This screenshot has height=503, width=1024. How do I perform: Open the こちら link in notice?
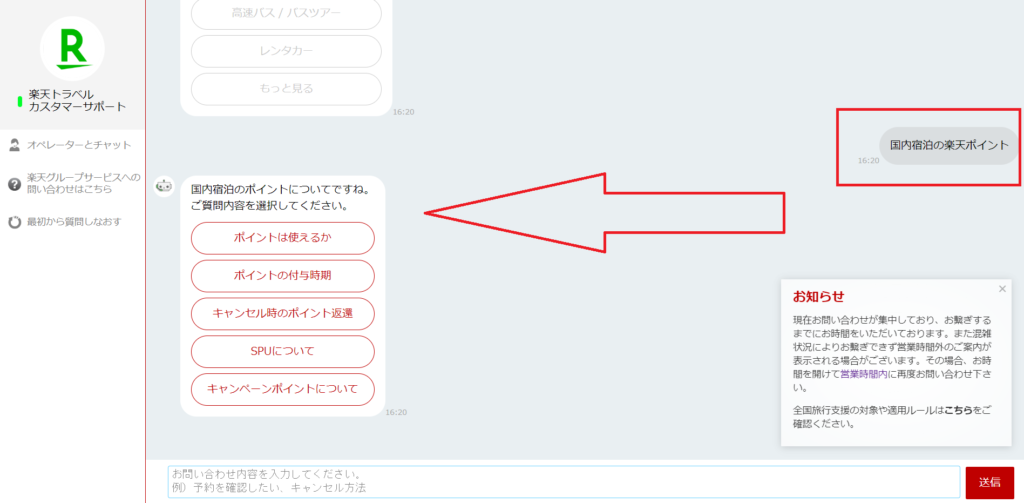958,411
